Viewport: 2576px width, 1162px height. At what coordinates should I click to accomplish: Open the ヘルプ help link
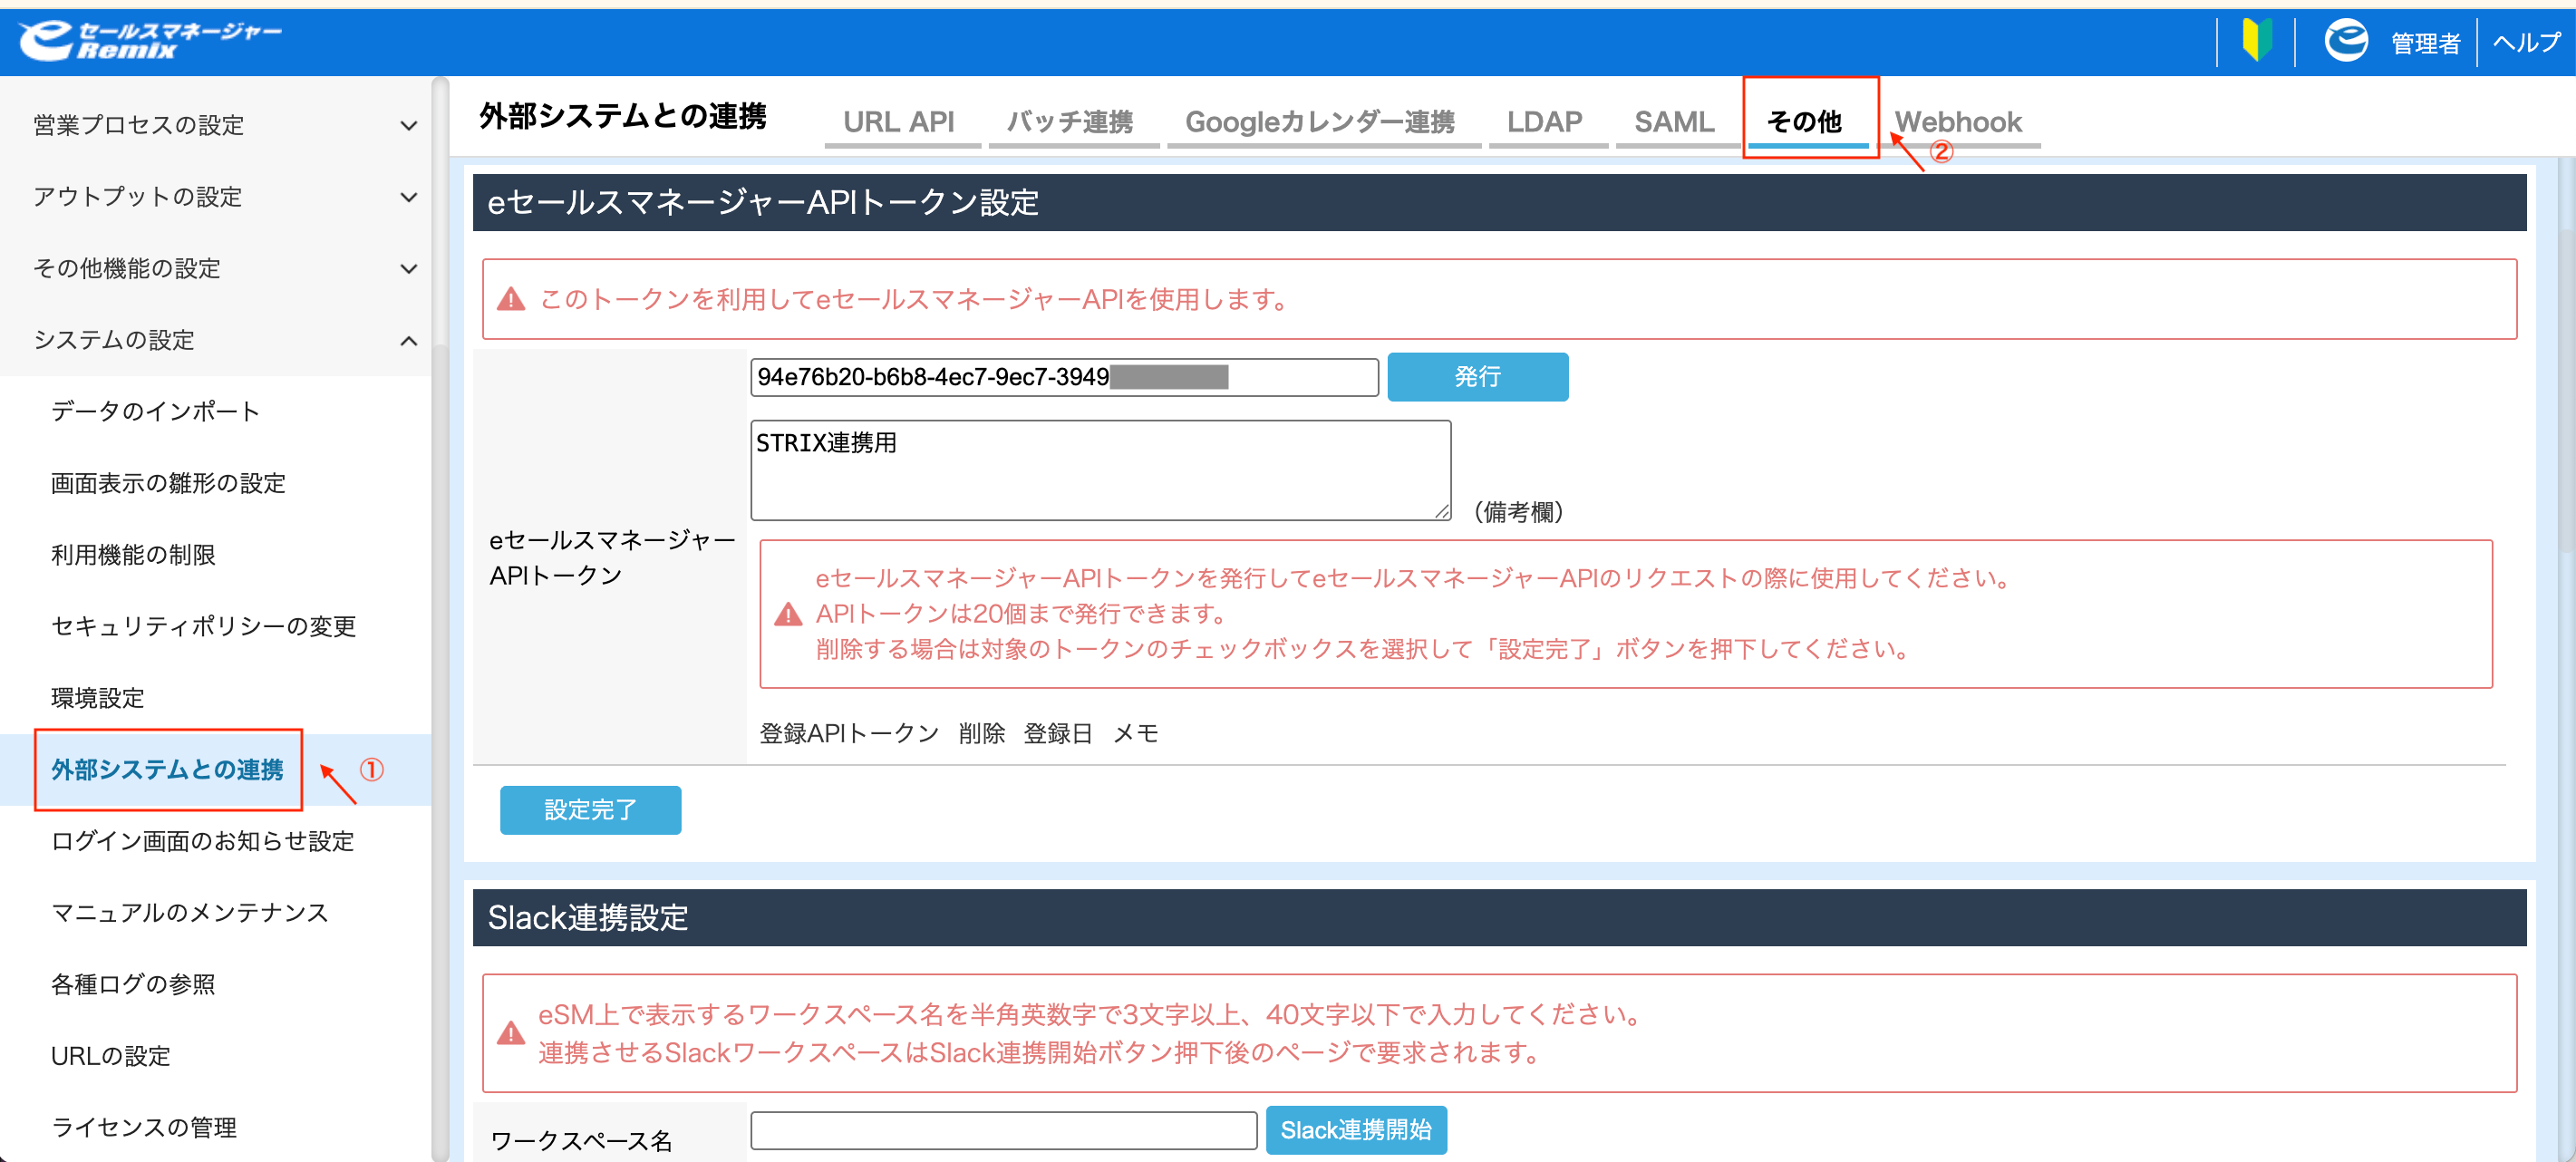pos(2526,42)
